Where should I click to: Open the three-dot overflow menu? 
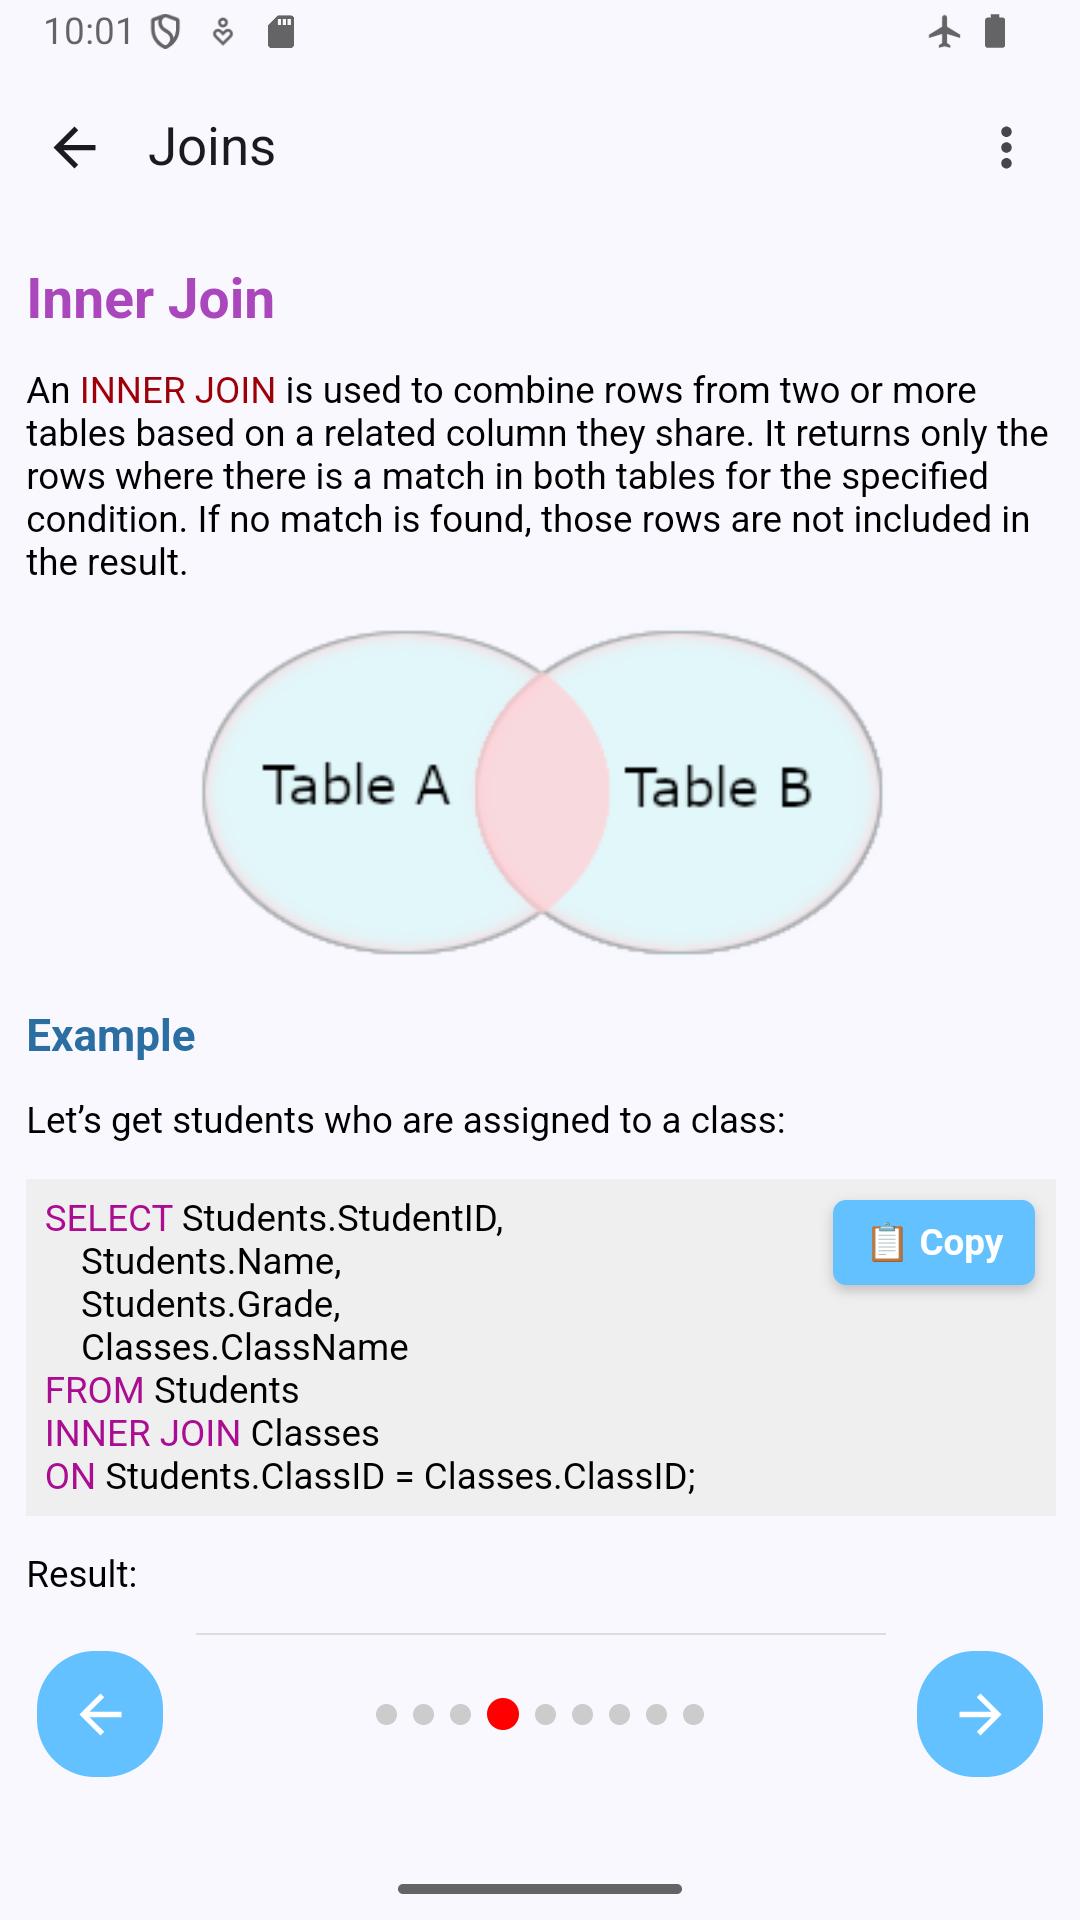pyautogui.click(x=1006, y=148)
